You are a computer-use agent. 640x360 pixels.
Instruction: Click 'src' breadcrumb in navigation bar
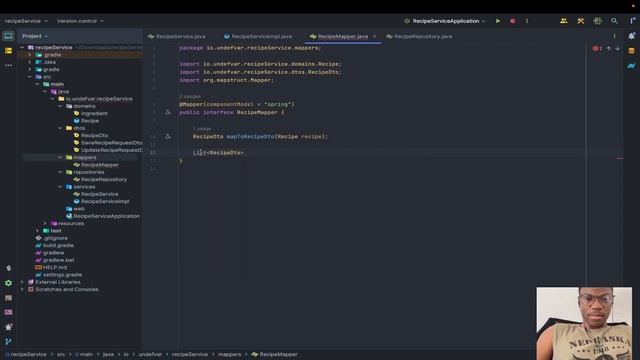click(61, 354)
